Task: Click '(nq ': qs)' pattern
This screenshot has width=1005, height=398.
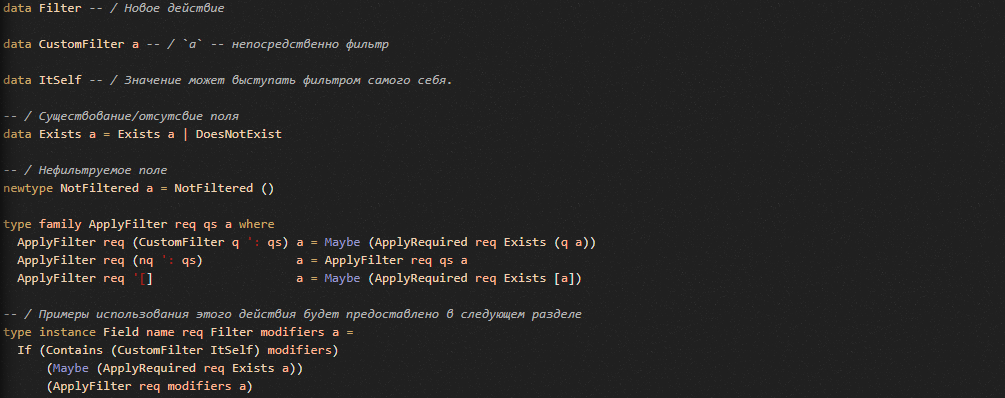Action: point(167,260)
